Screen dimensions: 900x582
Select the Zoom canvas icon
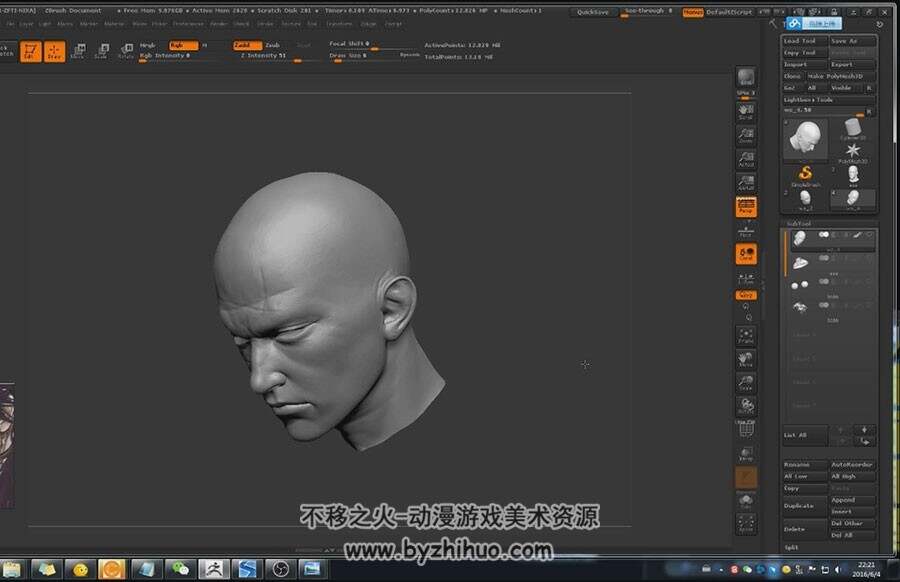click(746, 135)
